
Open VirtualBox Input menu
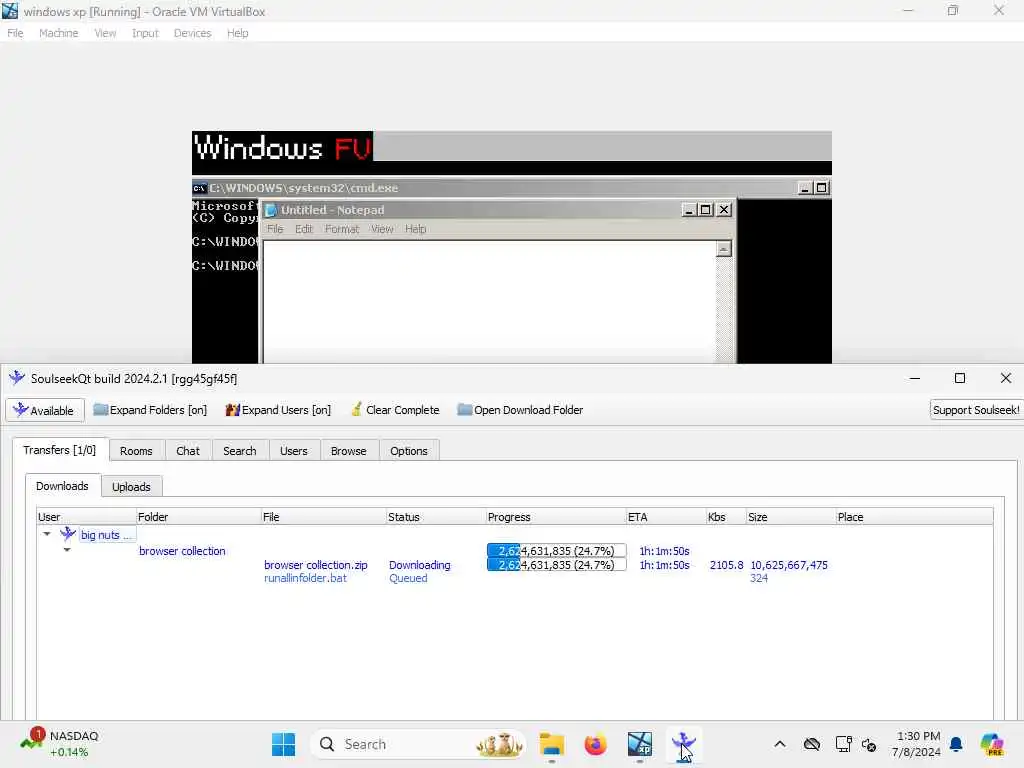(x=145, y=33)
